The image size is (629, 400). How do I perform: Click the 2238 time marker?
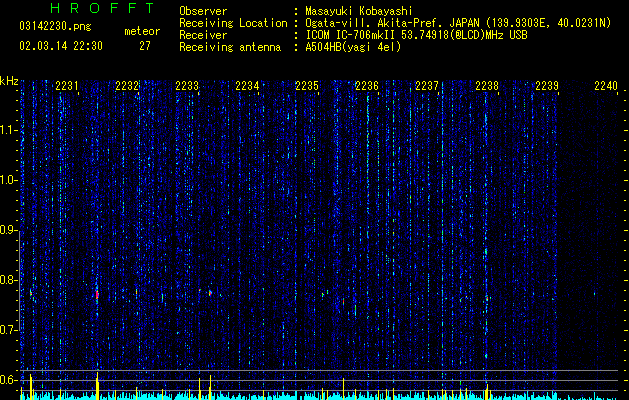tap(487, 86)
